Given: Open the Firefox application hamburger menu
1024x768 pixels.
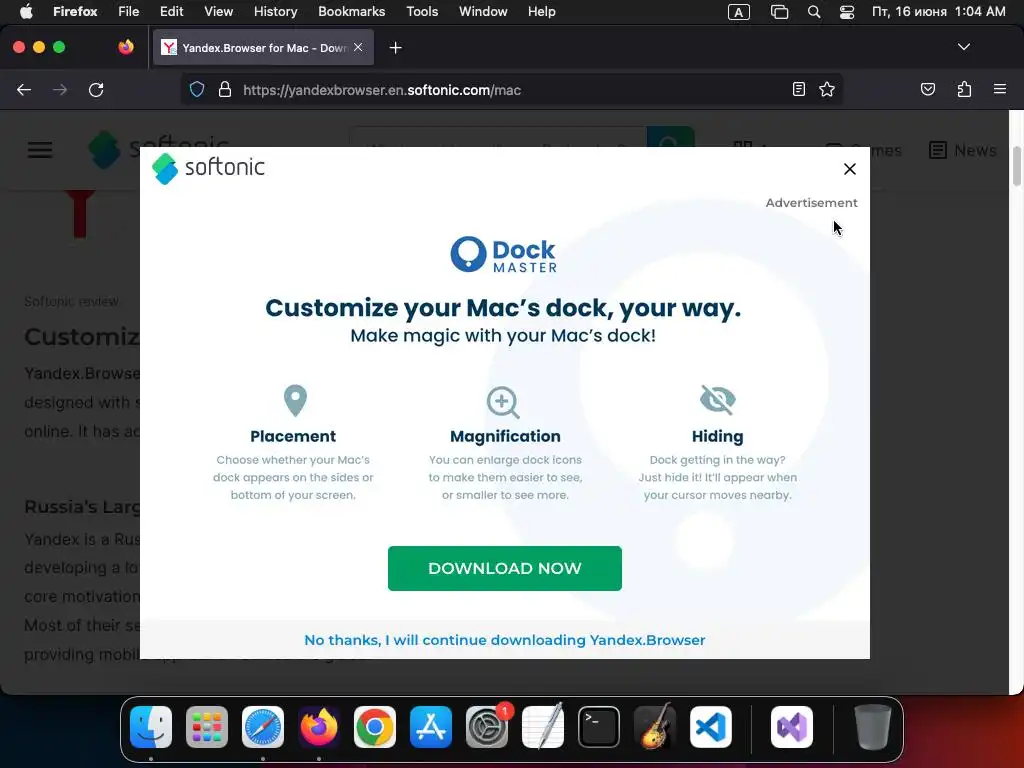Looking at the screenshot, I should click(x=999, y=89).
